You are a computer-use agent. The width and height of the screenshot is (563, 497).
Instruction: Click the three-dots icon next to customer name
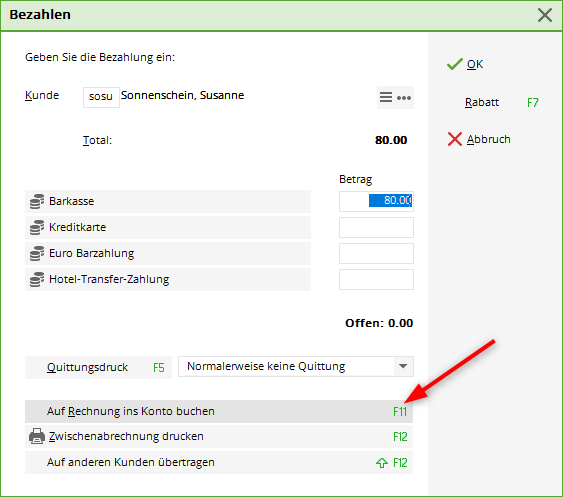tap(404, 98)
